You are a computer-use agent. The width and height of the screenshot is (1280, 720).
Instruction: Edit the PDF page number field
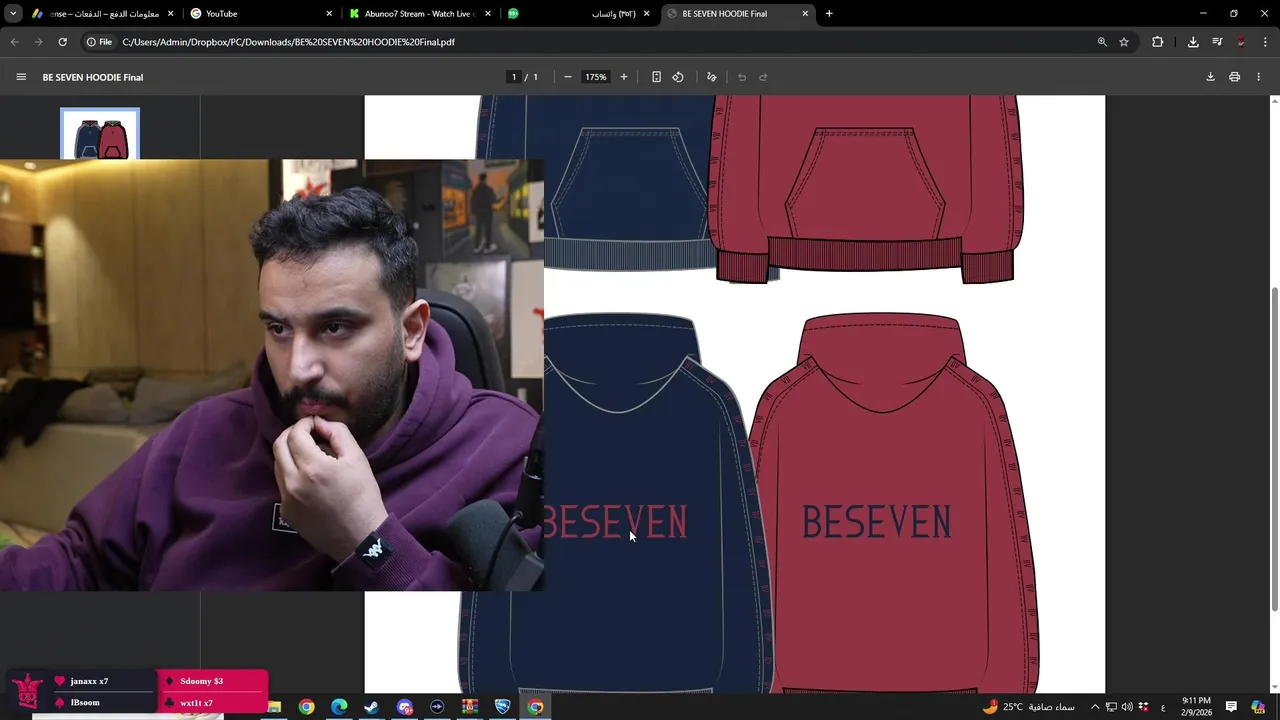point(514,77)
